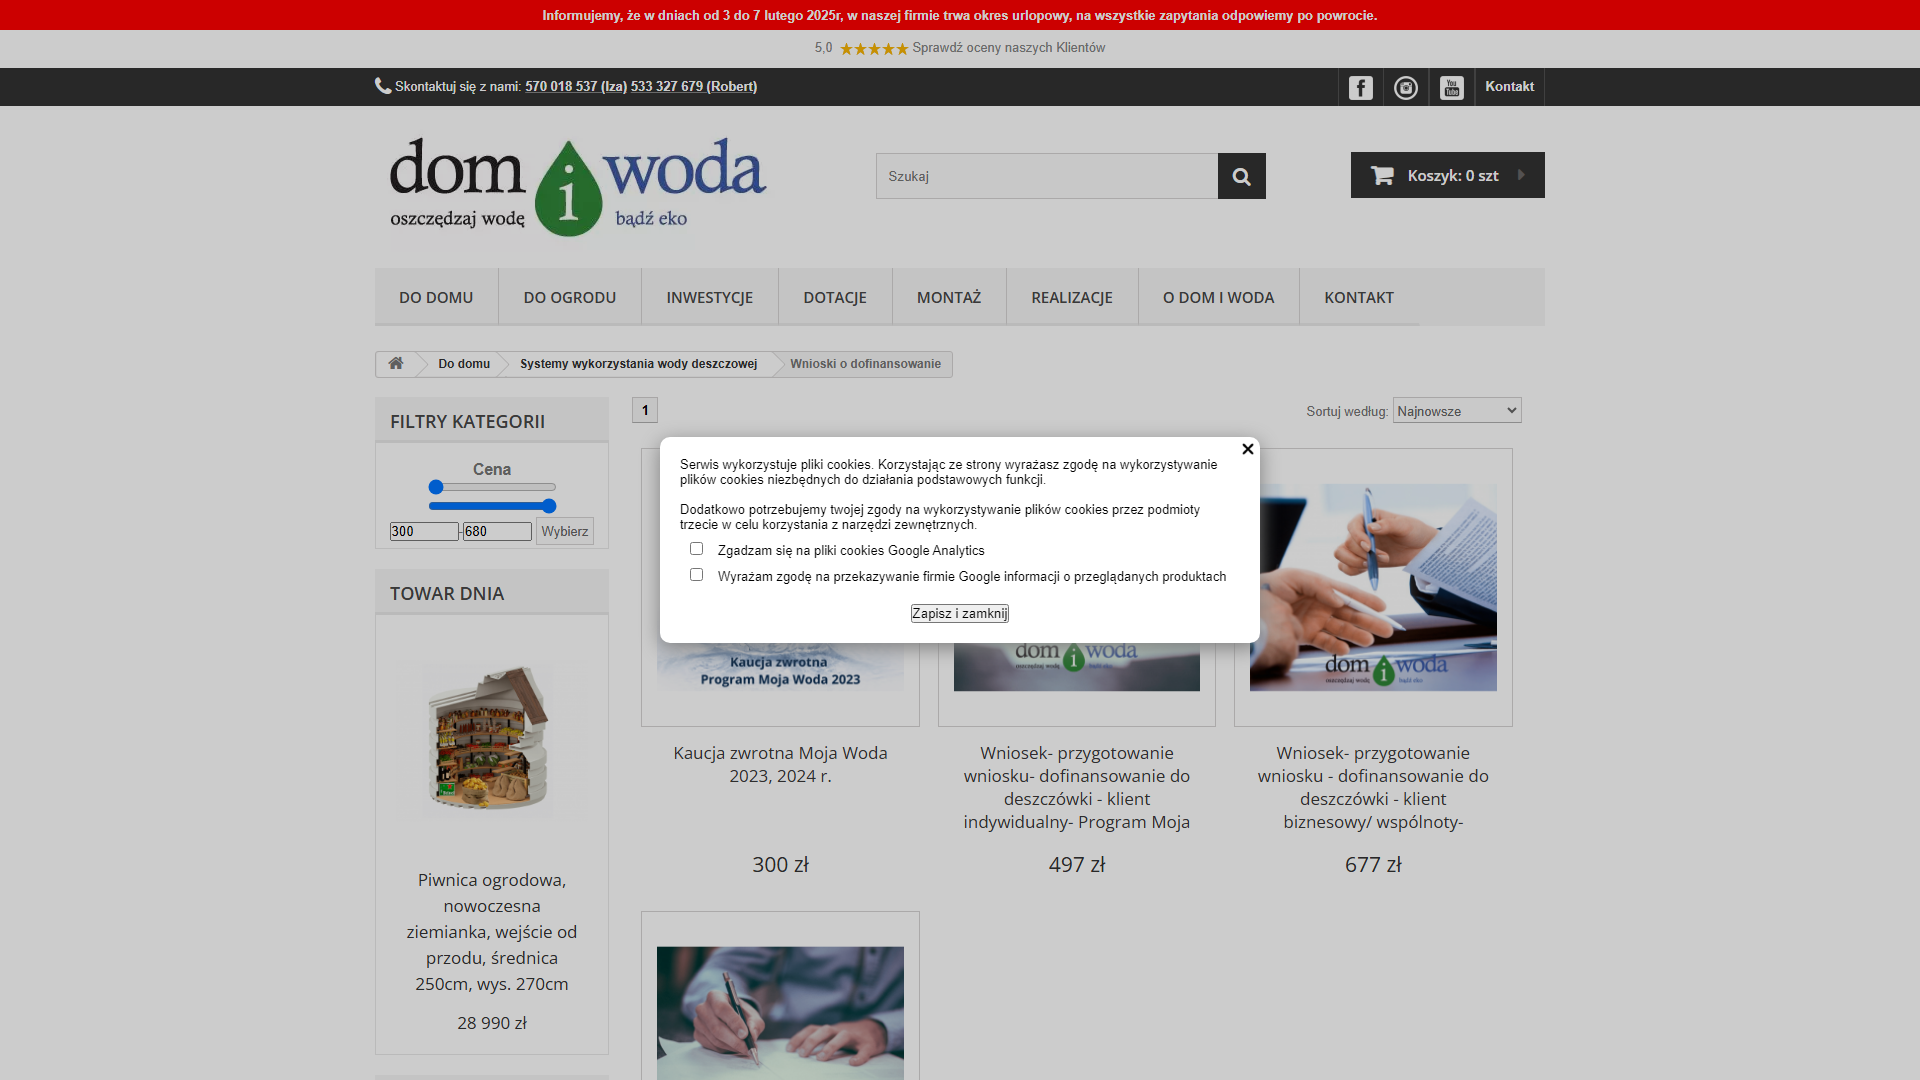Expand the Koszyk cart arrow
1920x1080 pixels.
coord(1521,175)
